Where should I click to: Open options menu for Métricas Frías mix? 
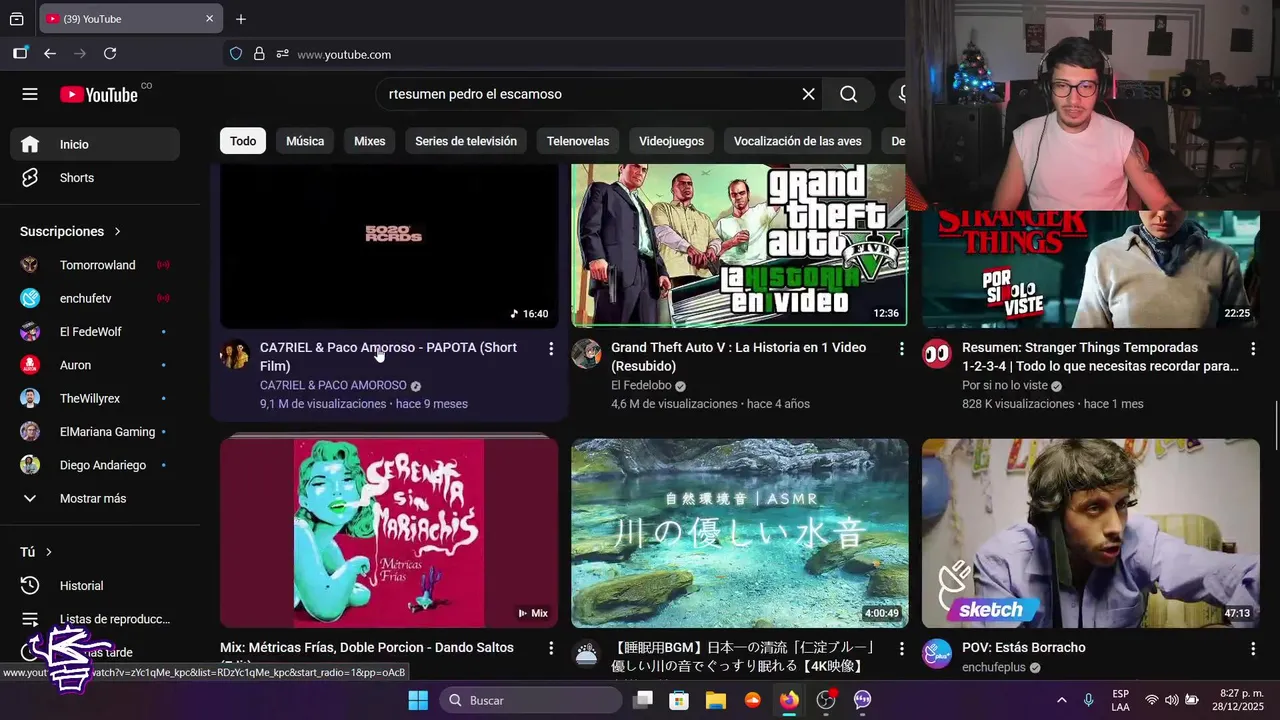(x=550, y=648)
